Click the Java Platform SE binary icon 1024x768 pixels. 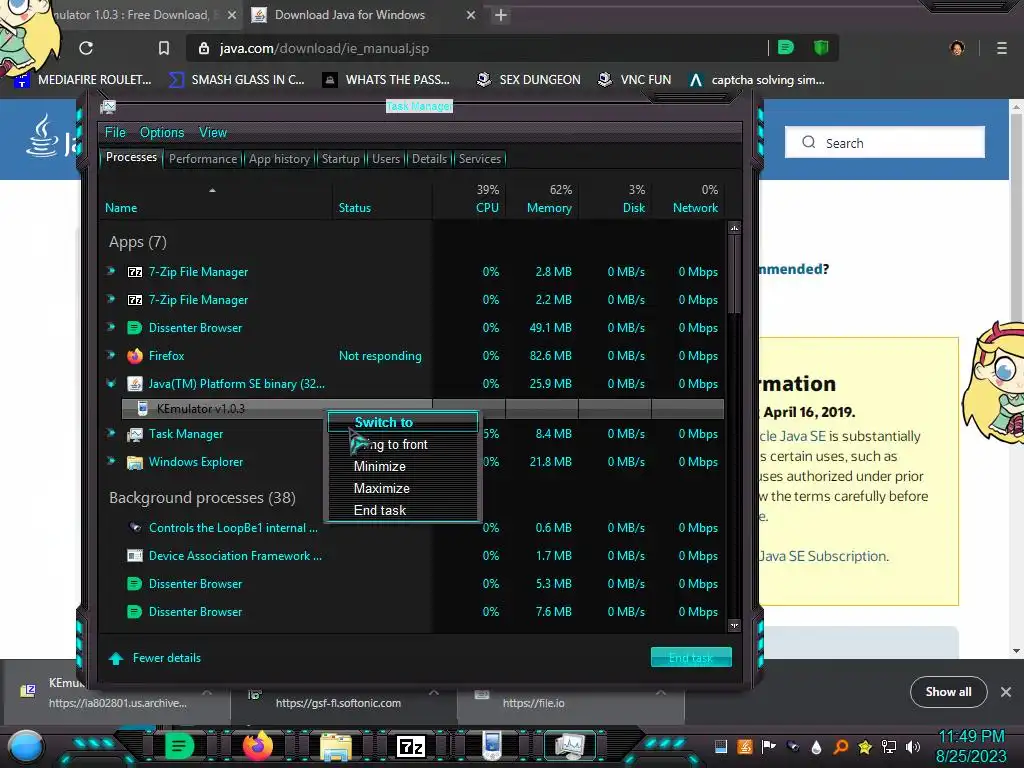tap(135, 384)
